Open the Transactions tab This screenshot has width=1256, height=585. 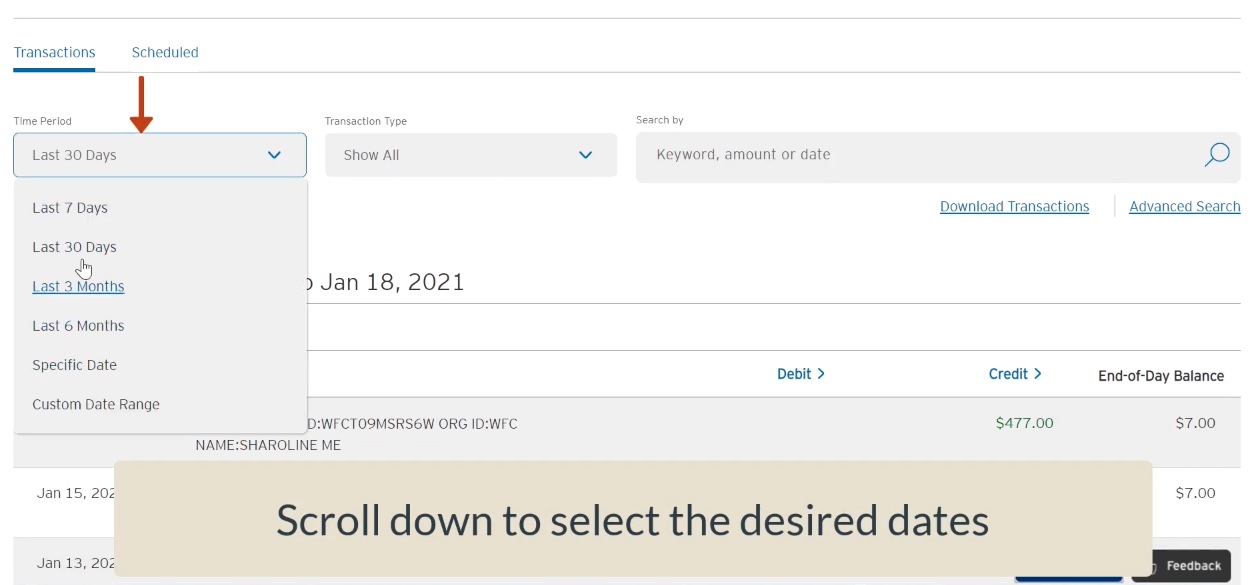coord(55,52)
